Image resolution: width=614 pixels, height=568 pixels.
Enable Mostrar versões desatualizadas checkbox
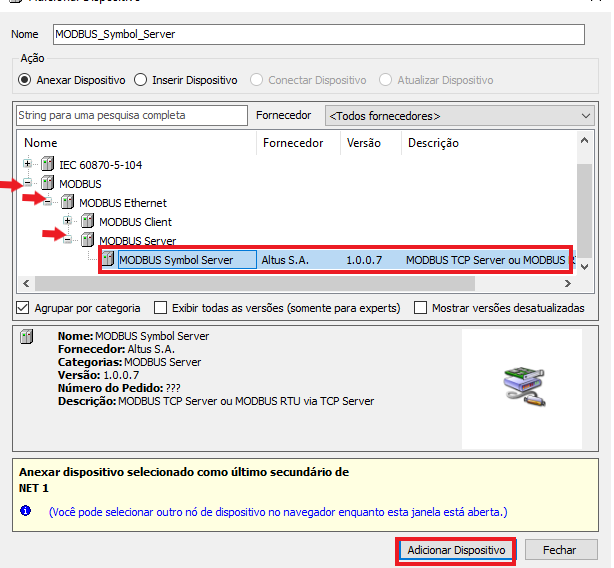(421, 308)
